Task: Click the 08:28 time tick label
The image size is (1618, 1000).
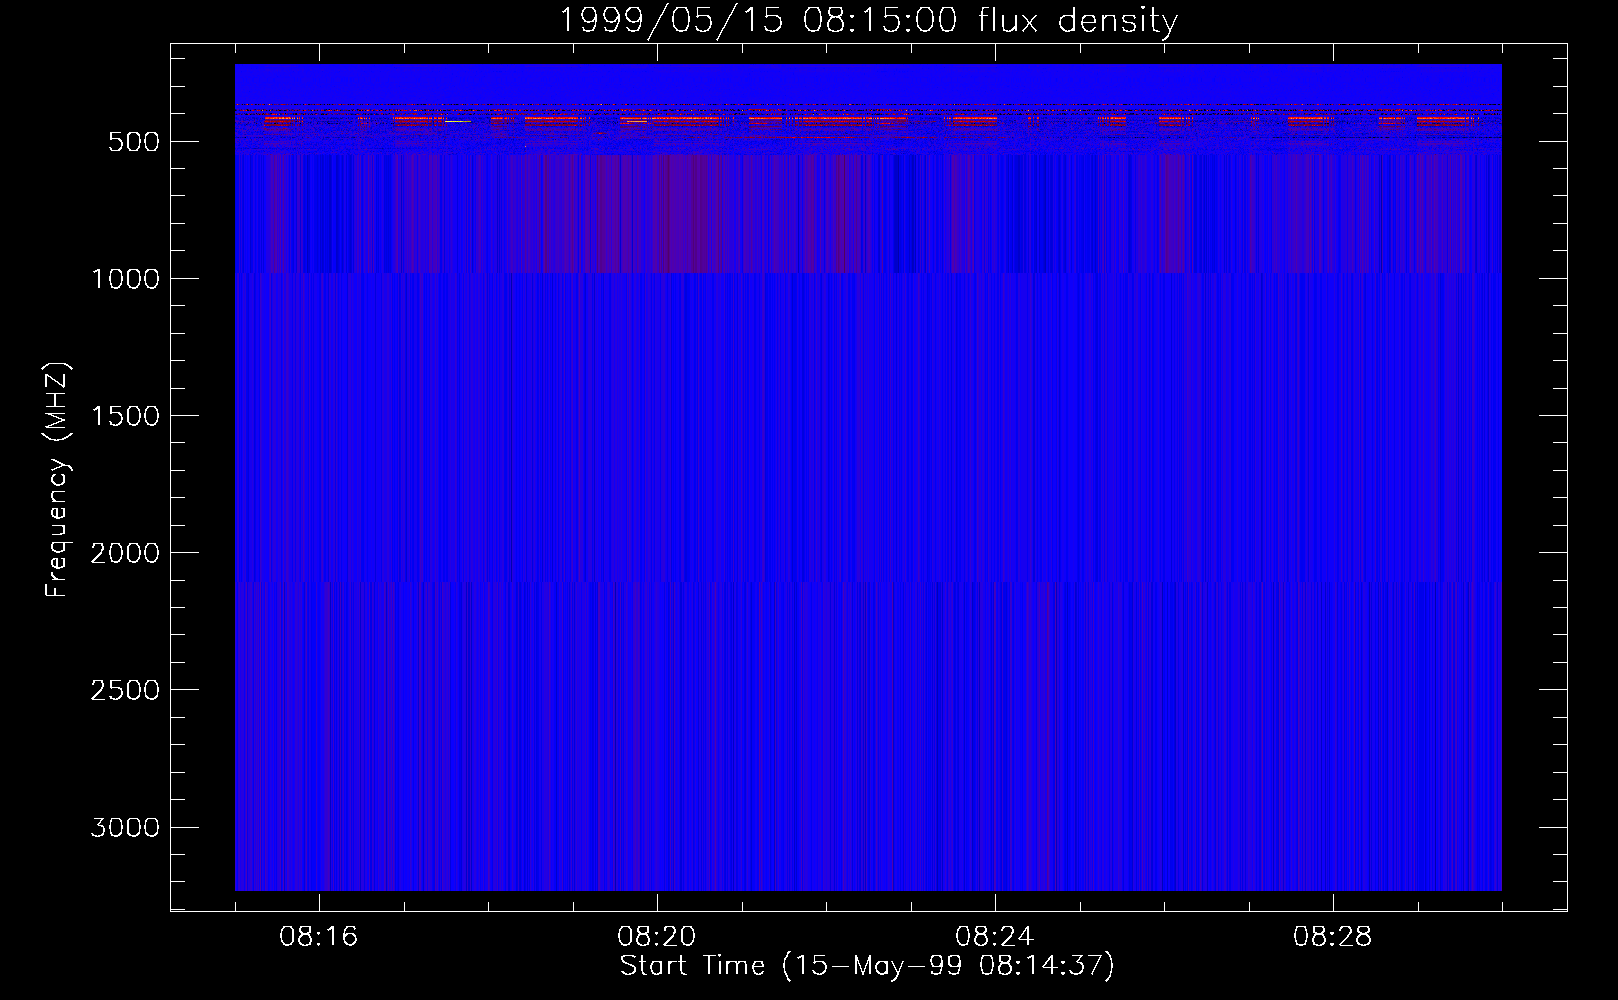Action: coord(1333,937)
